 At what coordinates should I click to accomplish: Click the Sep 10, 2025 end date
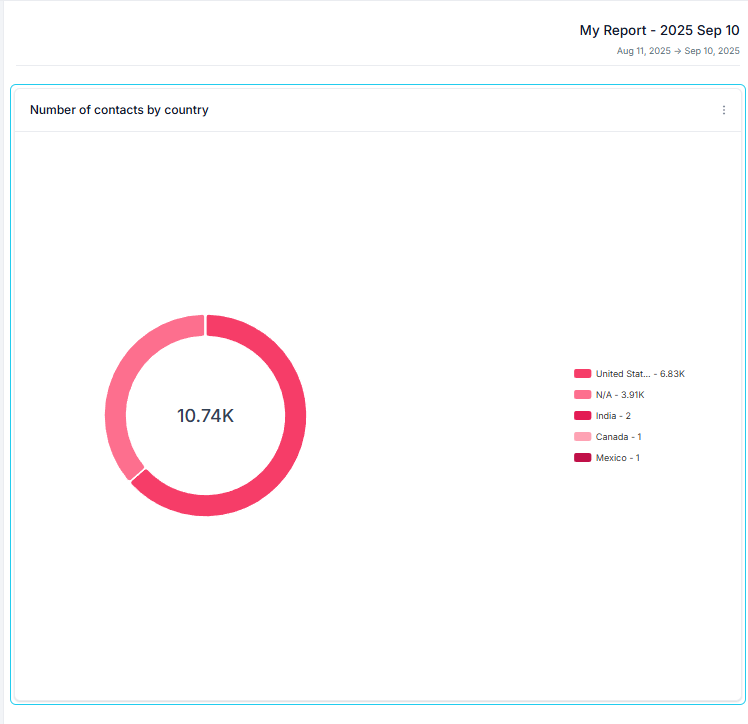point(712,51)
